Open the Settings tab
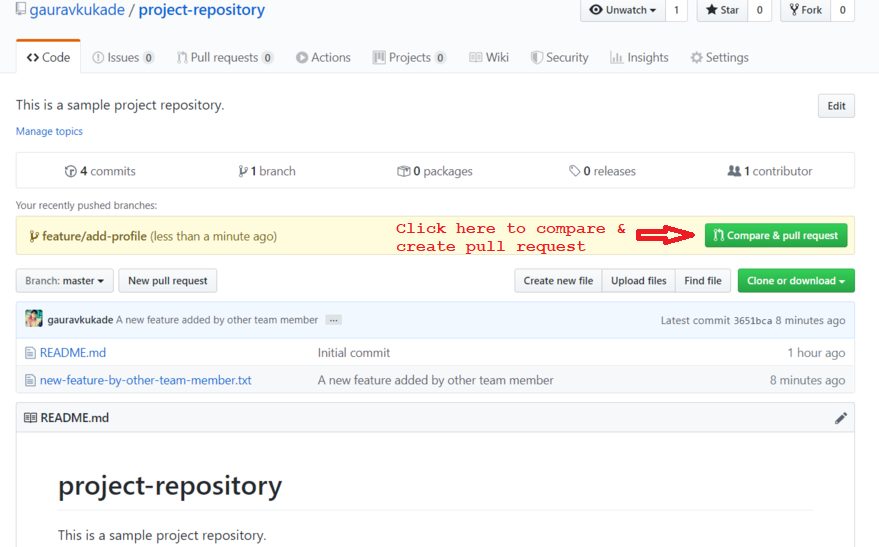Image resolution: width=879 pixels, height=547 pixels. pyautogui.click(x=719, y=57)
